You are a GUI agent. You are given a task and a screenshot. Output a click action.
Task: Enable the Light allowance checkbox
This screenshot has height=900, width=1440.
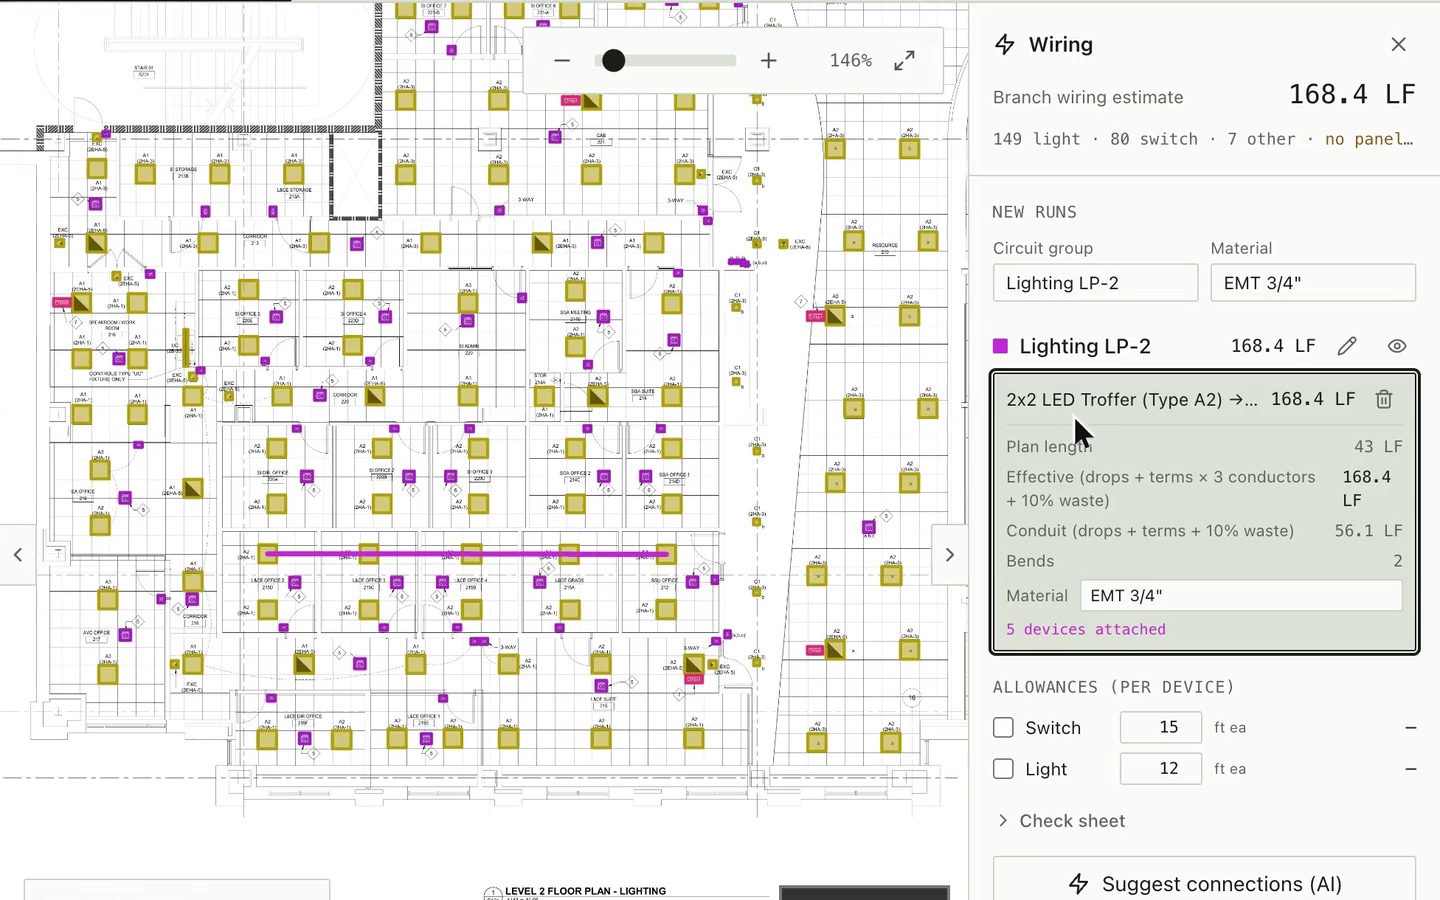(1003, 769)
